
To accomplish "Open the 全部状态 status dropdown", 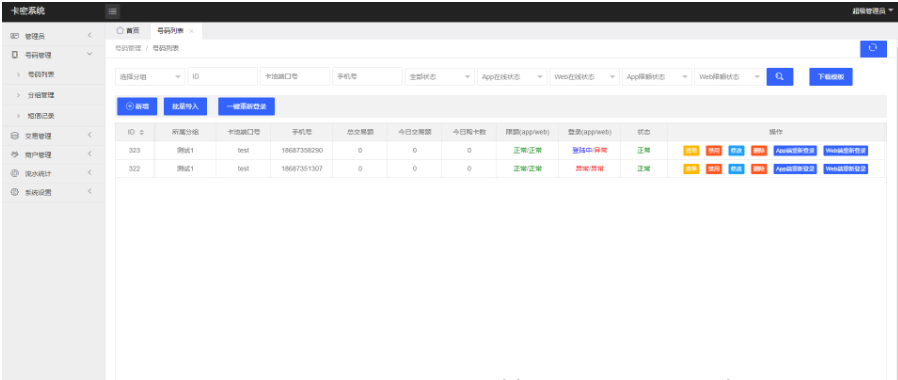I will pyautogui.click(x=440, y=77).
